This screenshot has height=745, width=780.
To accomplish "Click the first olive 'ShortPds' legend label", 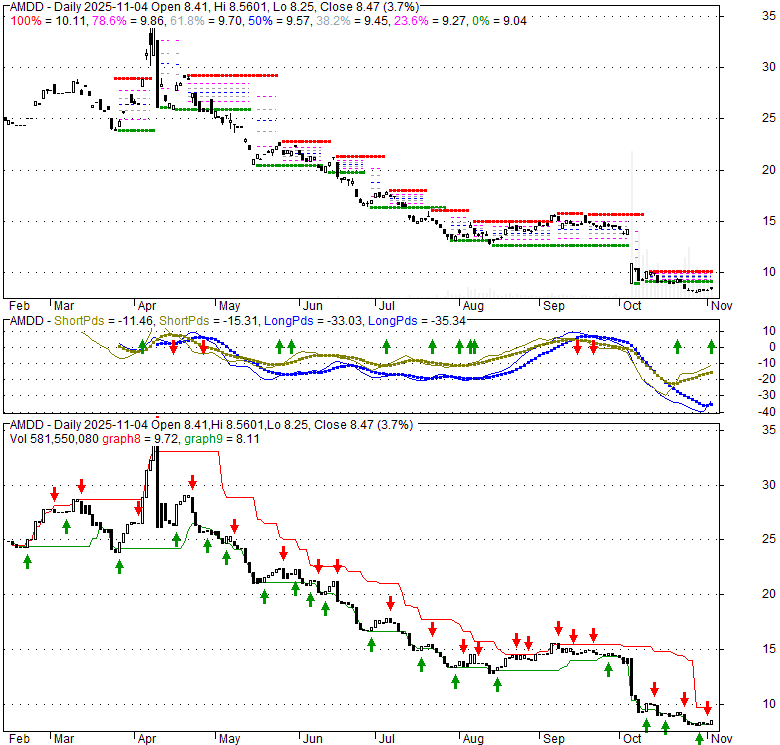I will click(x=79, y=321).
